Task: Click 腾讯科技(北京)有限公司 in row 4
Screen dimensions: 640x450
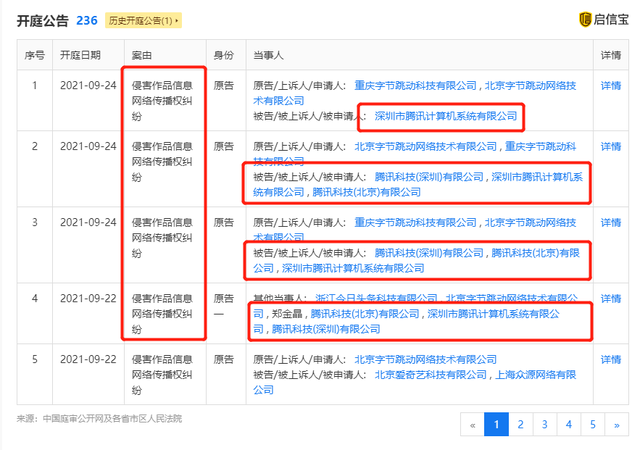Action: coord(365,314)
